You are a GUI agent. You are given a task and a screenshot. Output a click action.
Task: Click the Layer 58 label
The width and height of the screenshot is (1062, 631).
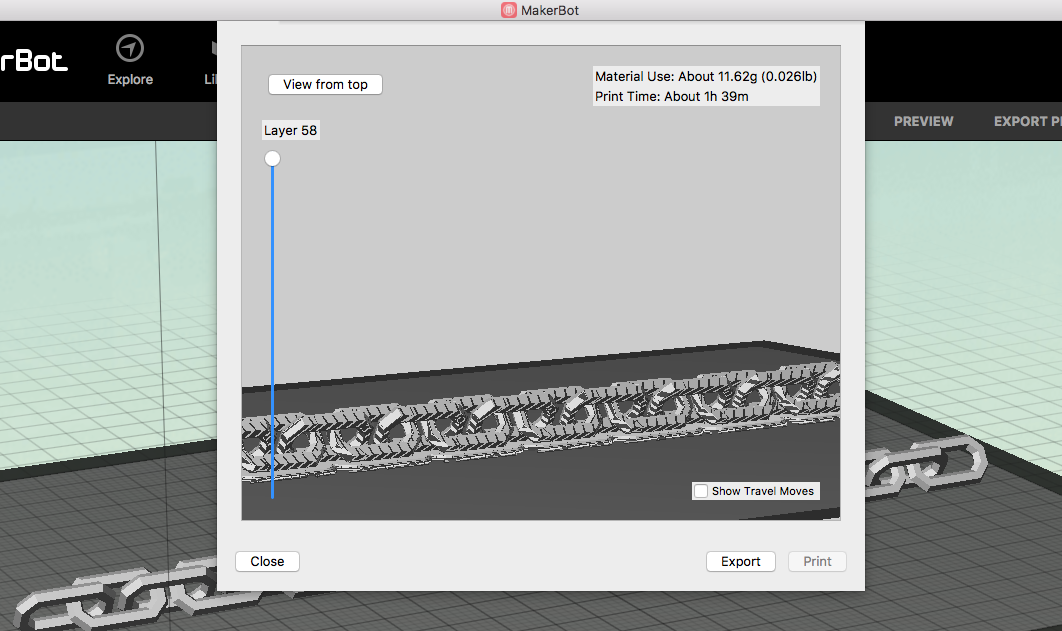pos(291,130)
